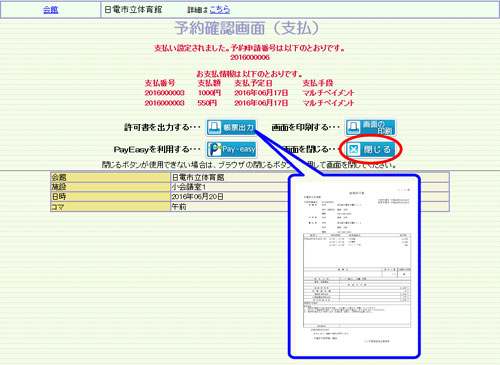Click the 閉じる close button
Image resolution: width=500 pixels, height=365 pixels.
coord(370,149)
